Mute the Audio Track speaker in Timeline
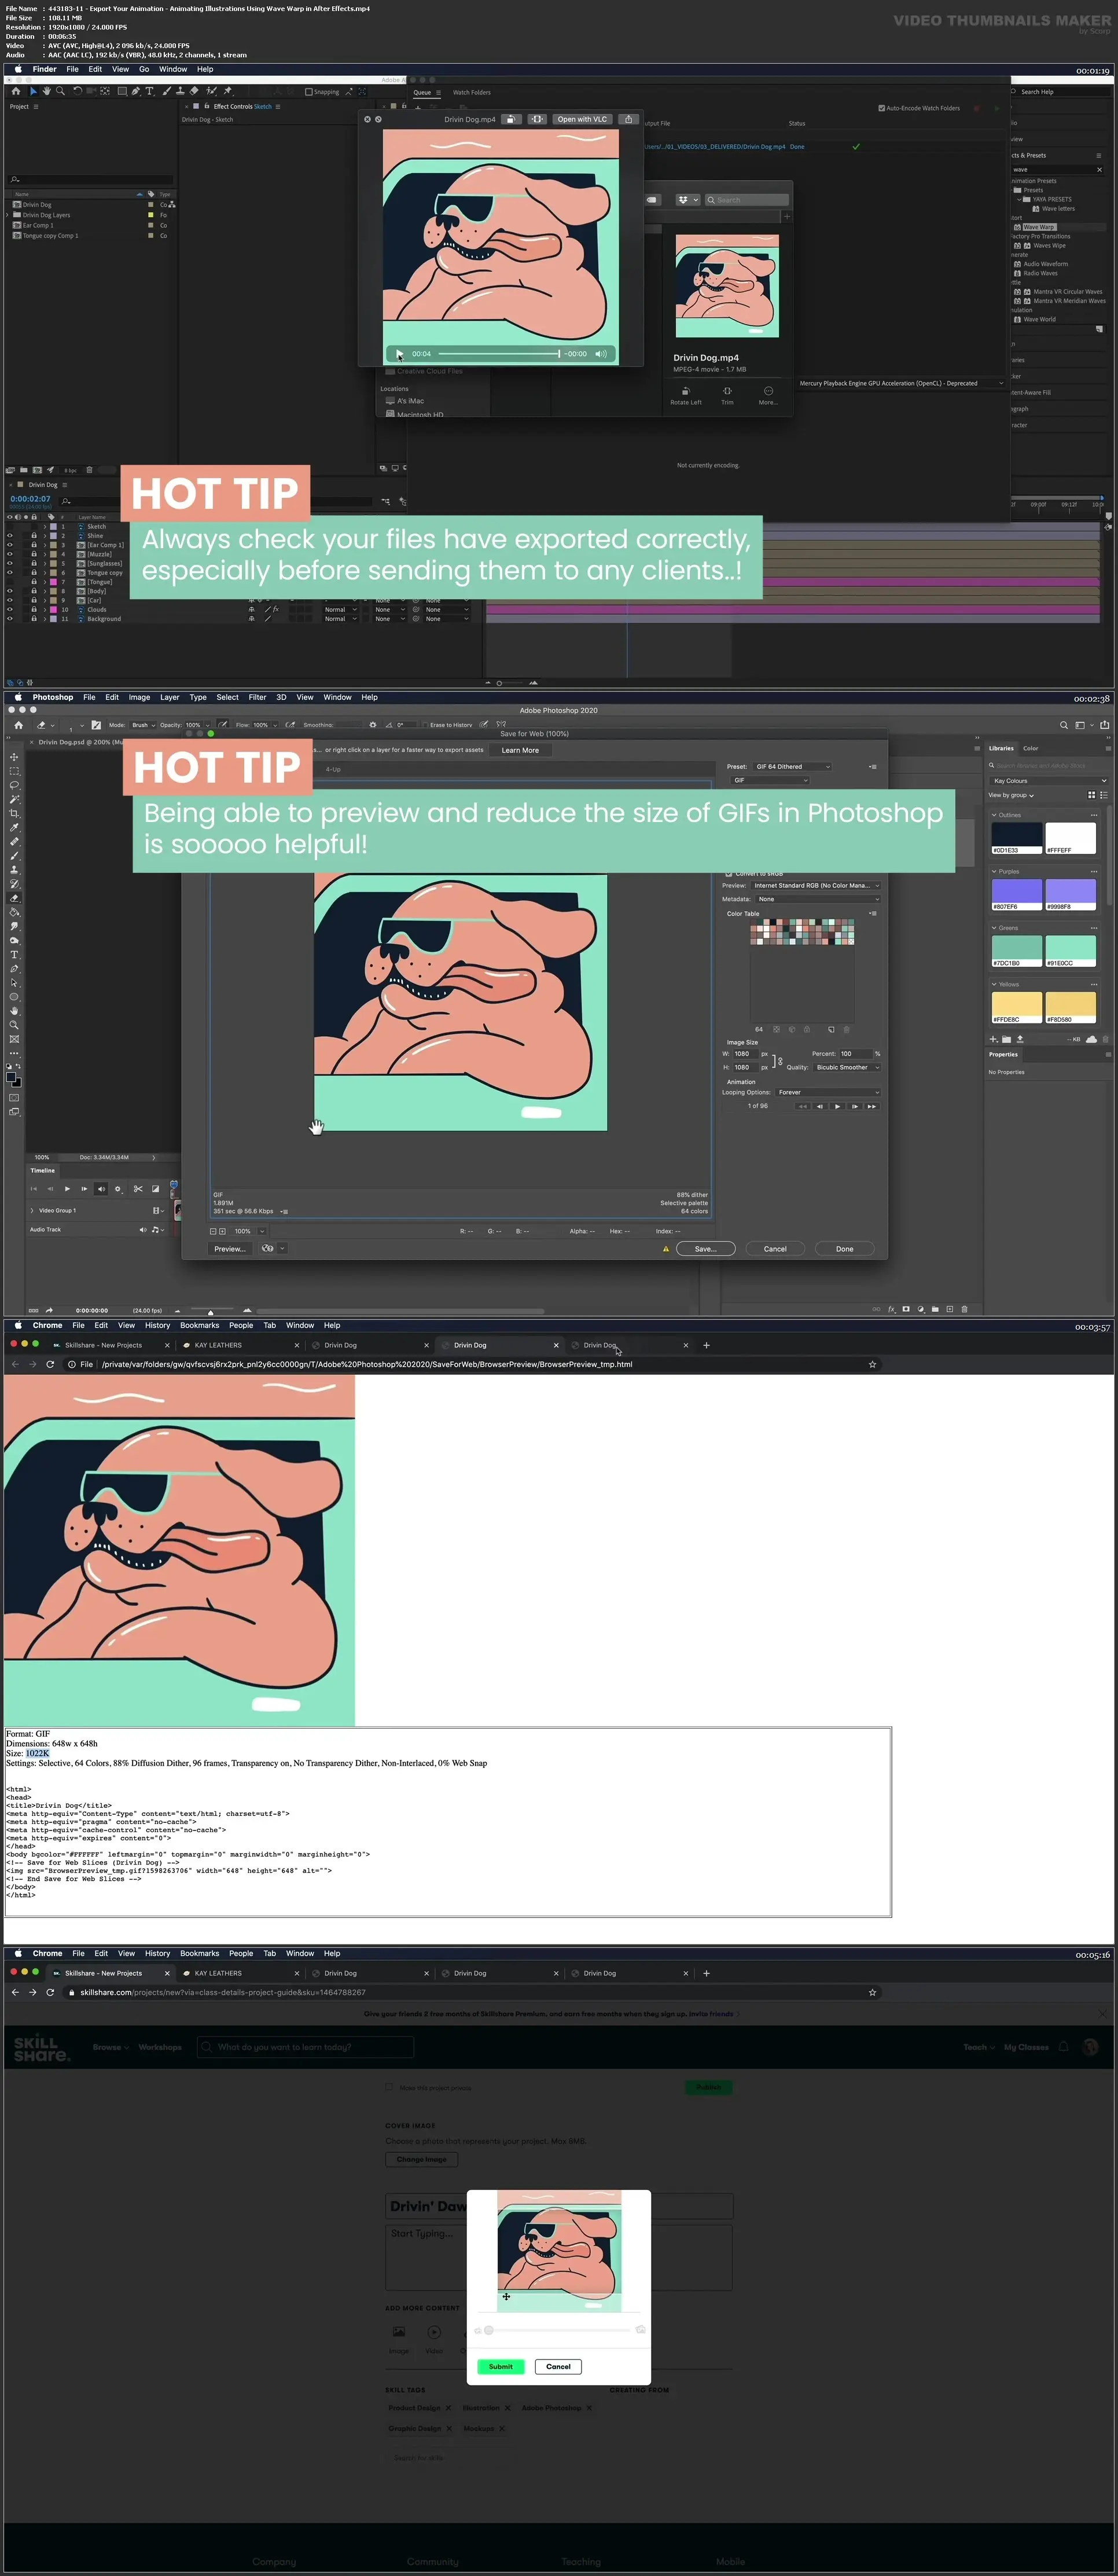This screenshot has height=2576, width=1118. (142, 1230)
